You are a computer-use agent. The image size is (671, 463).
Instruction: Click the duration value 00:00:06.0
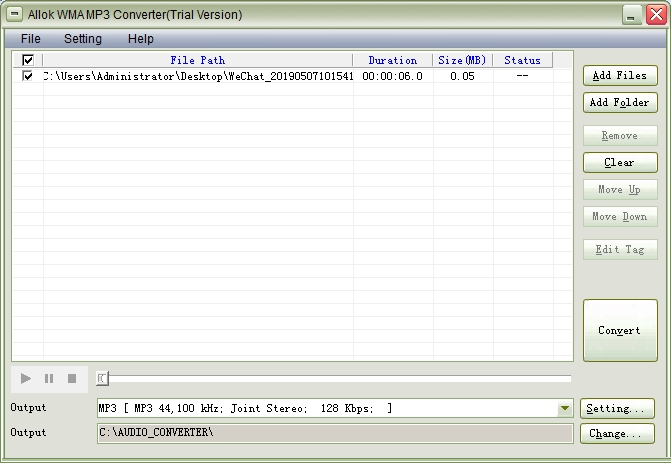pos(392,76)
